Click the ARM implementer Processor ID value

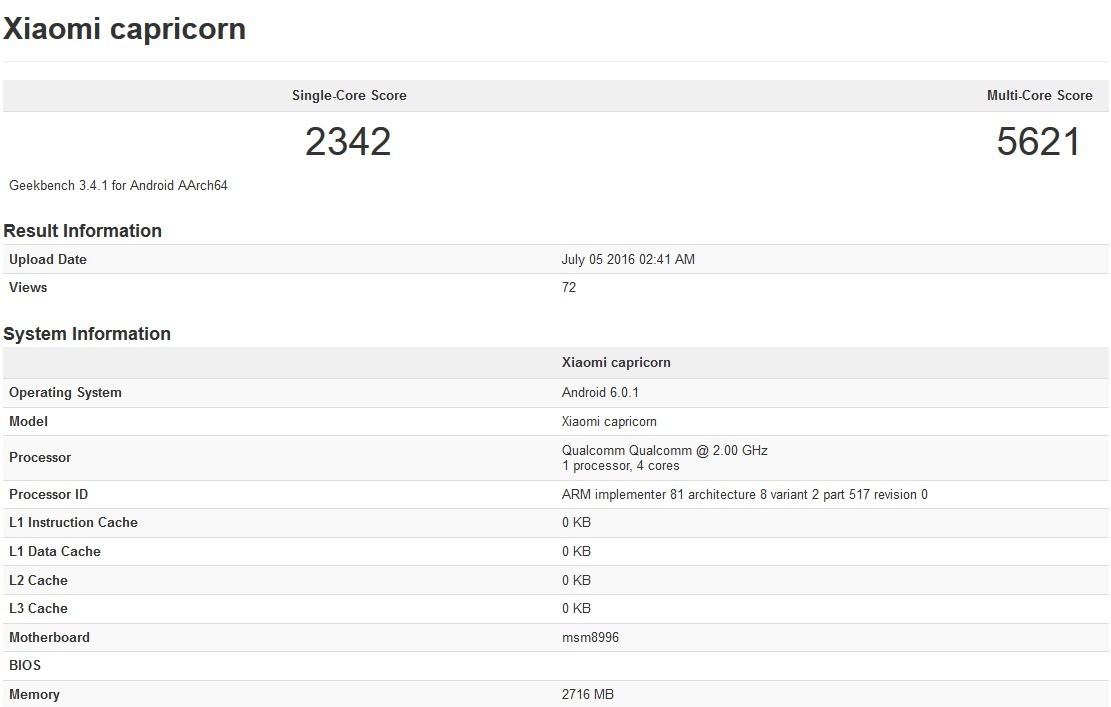pos(744,495)
